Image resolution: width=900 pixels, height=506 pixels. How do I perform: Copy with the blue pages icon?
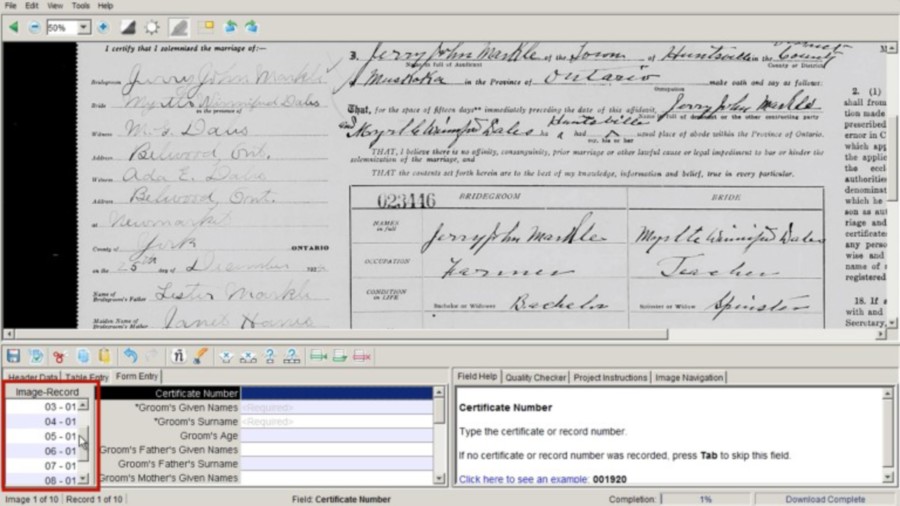click(83, 356)
